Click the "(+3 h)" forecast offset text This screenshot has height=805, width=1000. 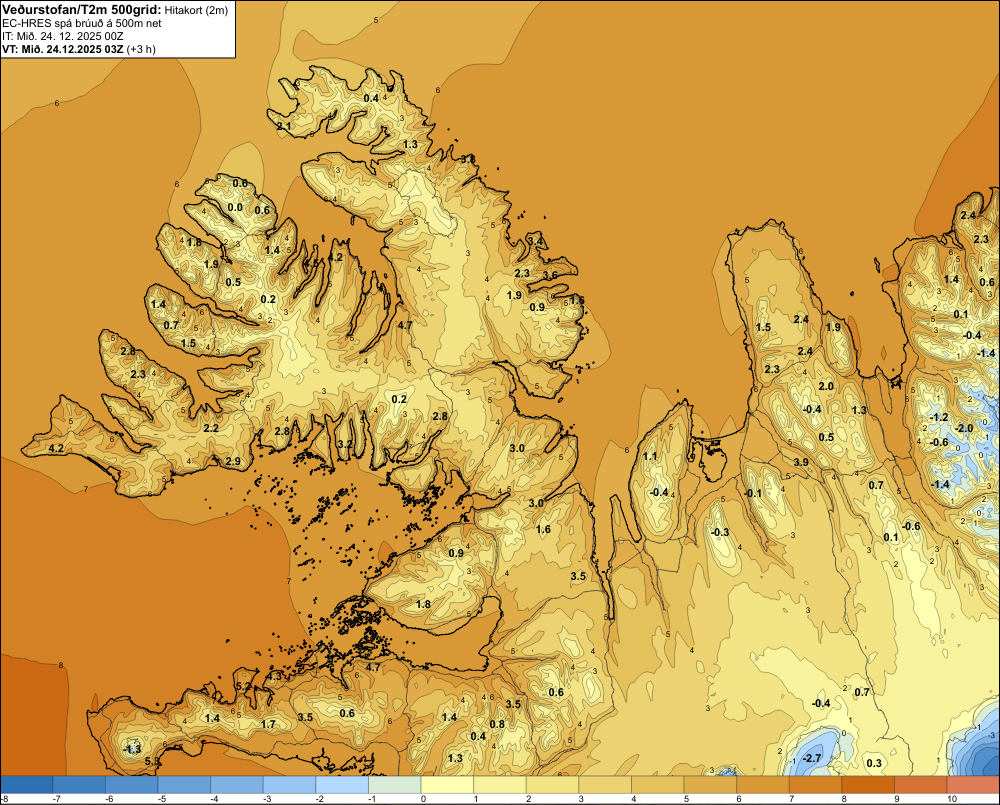[x=141, y=49]
